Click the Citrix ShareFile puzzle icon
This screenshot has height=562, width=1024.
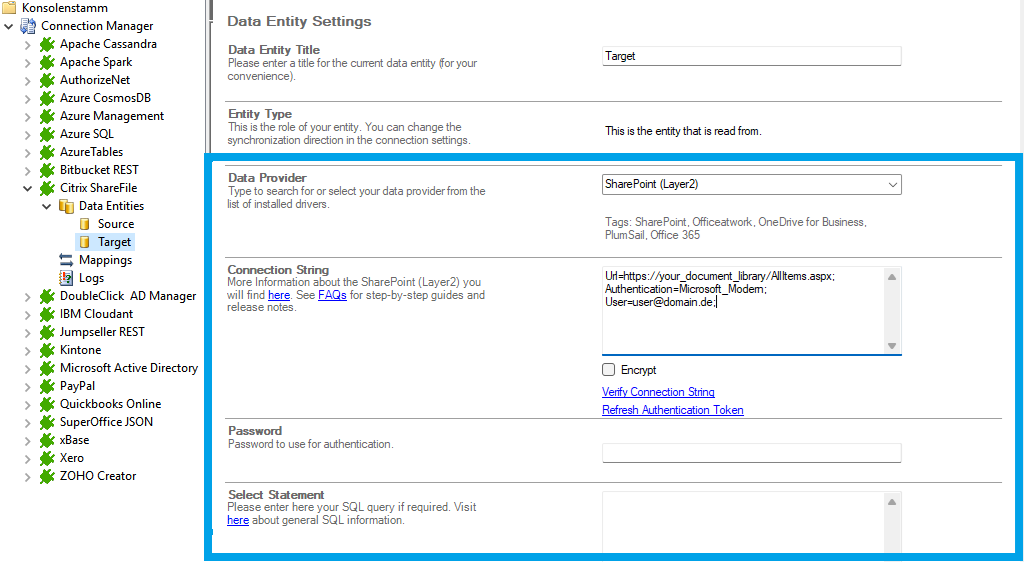(x=47, y=188)
